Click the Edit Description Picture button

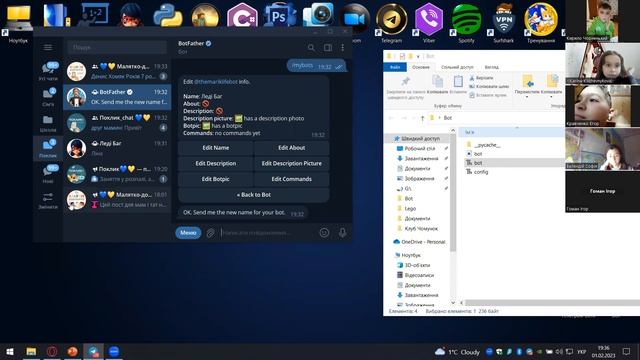click(x=291, y=163)
